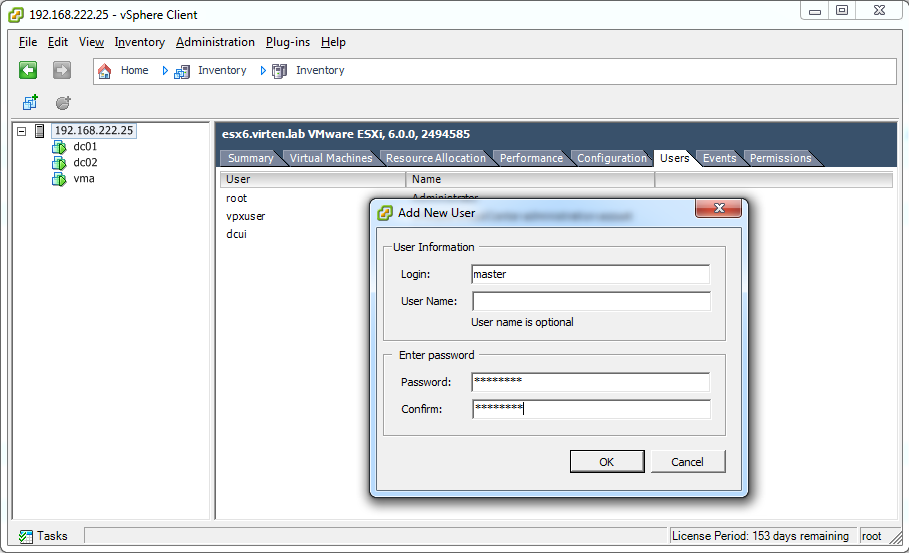Sort by the Name column header
909x553 pixels.
click(x=530, y=180)
